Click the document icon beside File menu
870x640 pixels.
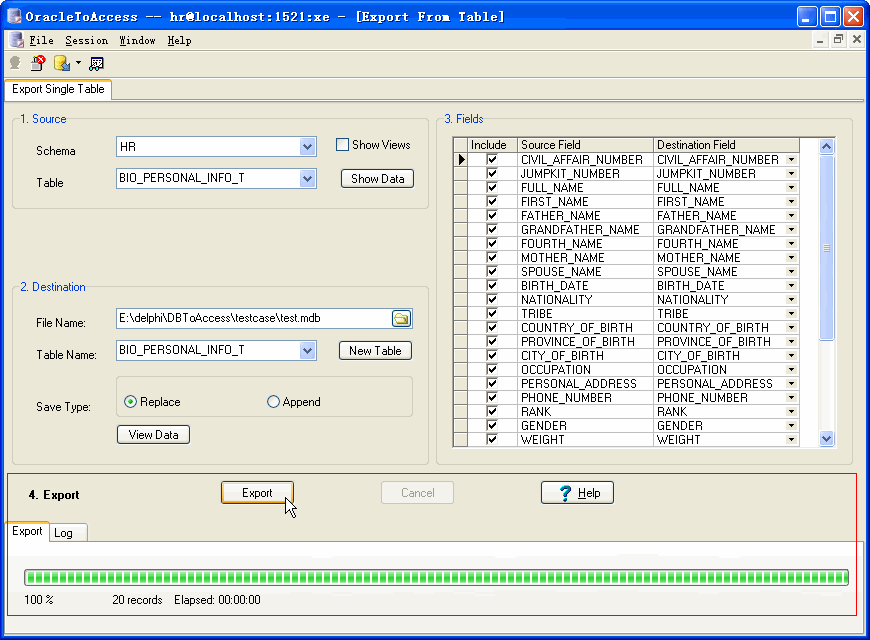click(x=17, y=40)
